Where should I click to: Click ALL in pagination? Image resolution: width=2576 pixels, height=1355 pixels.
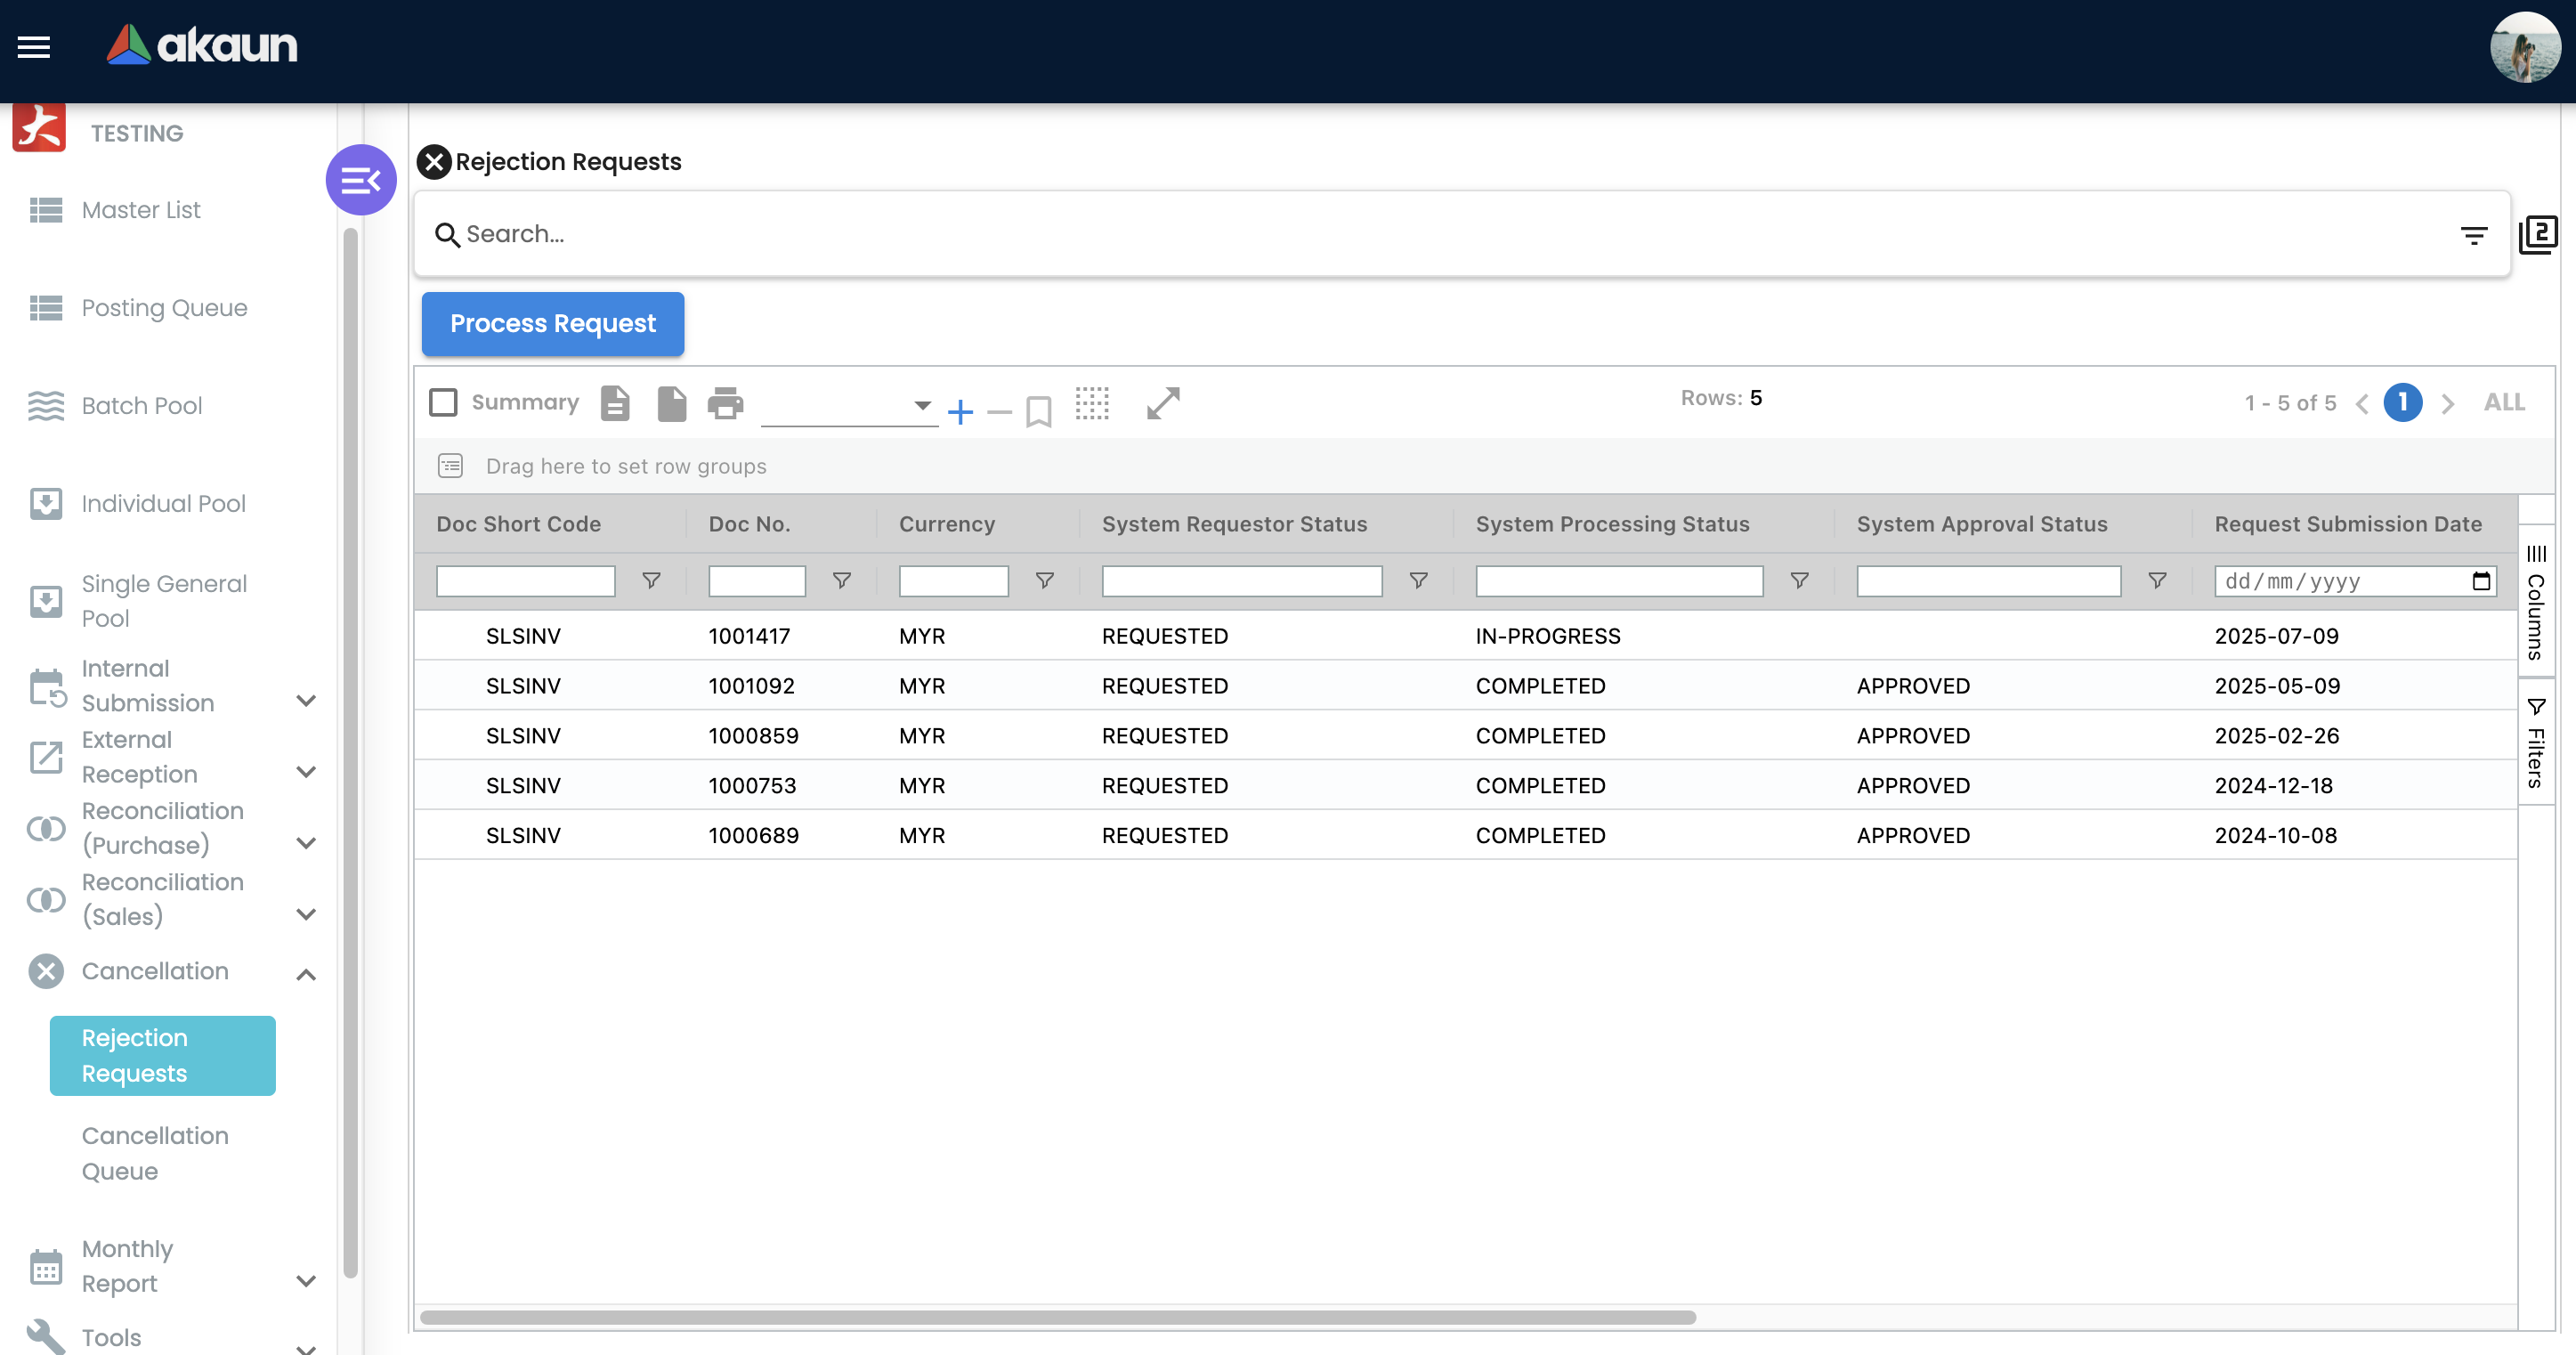click(x=2504, y=403)
